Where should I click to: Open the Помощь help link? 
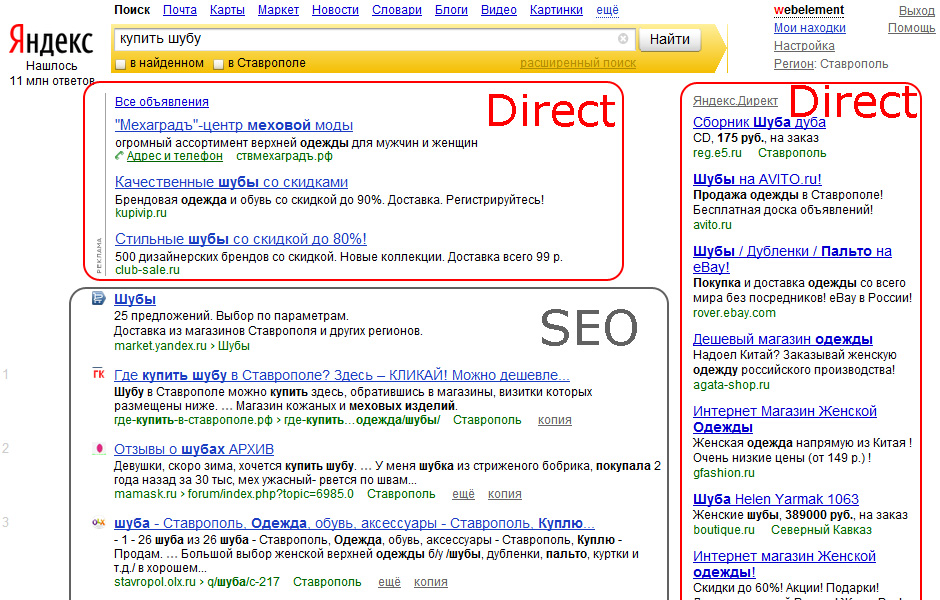coord(911,28)
